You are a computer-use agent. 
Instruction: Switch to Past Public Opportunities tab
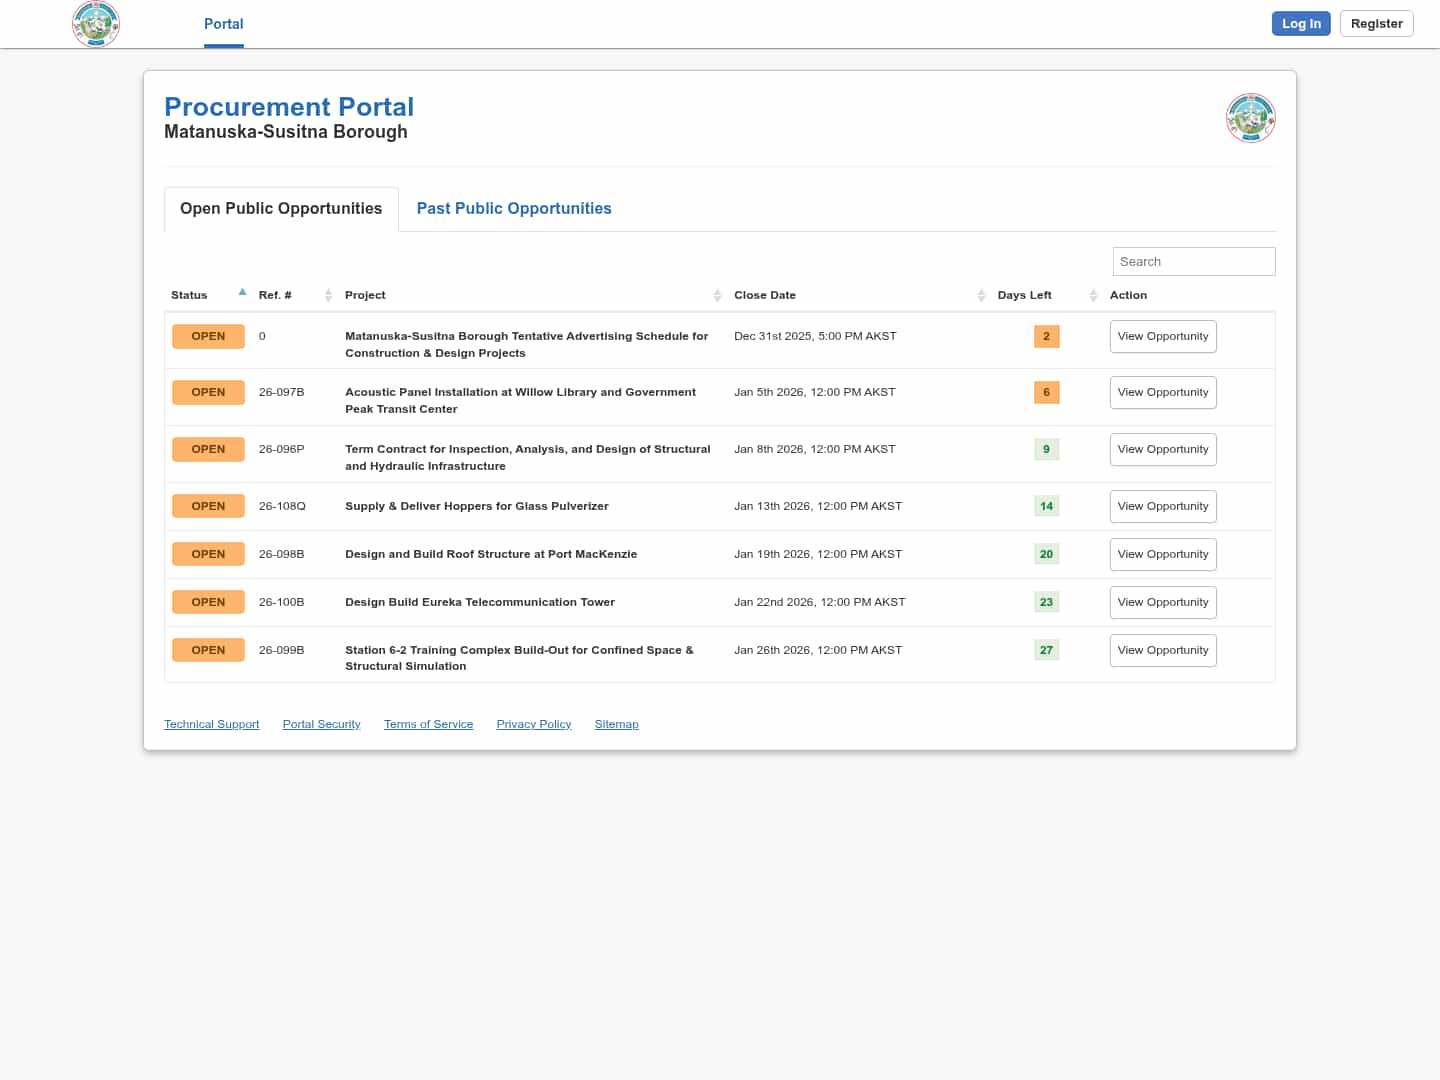coord(513,208)
